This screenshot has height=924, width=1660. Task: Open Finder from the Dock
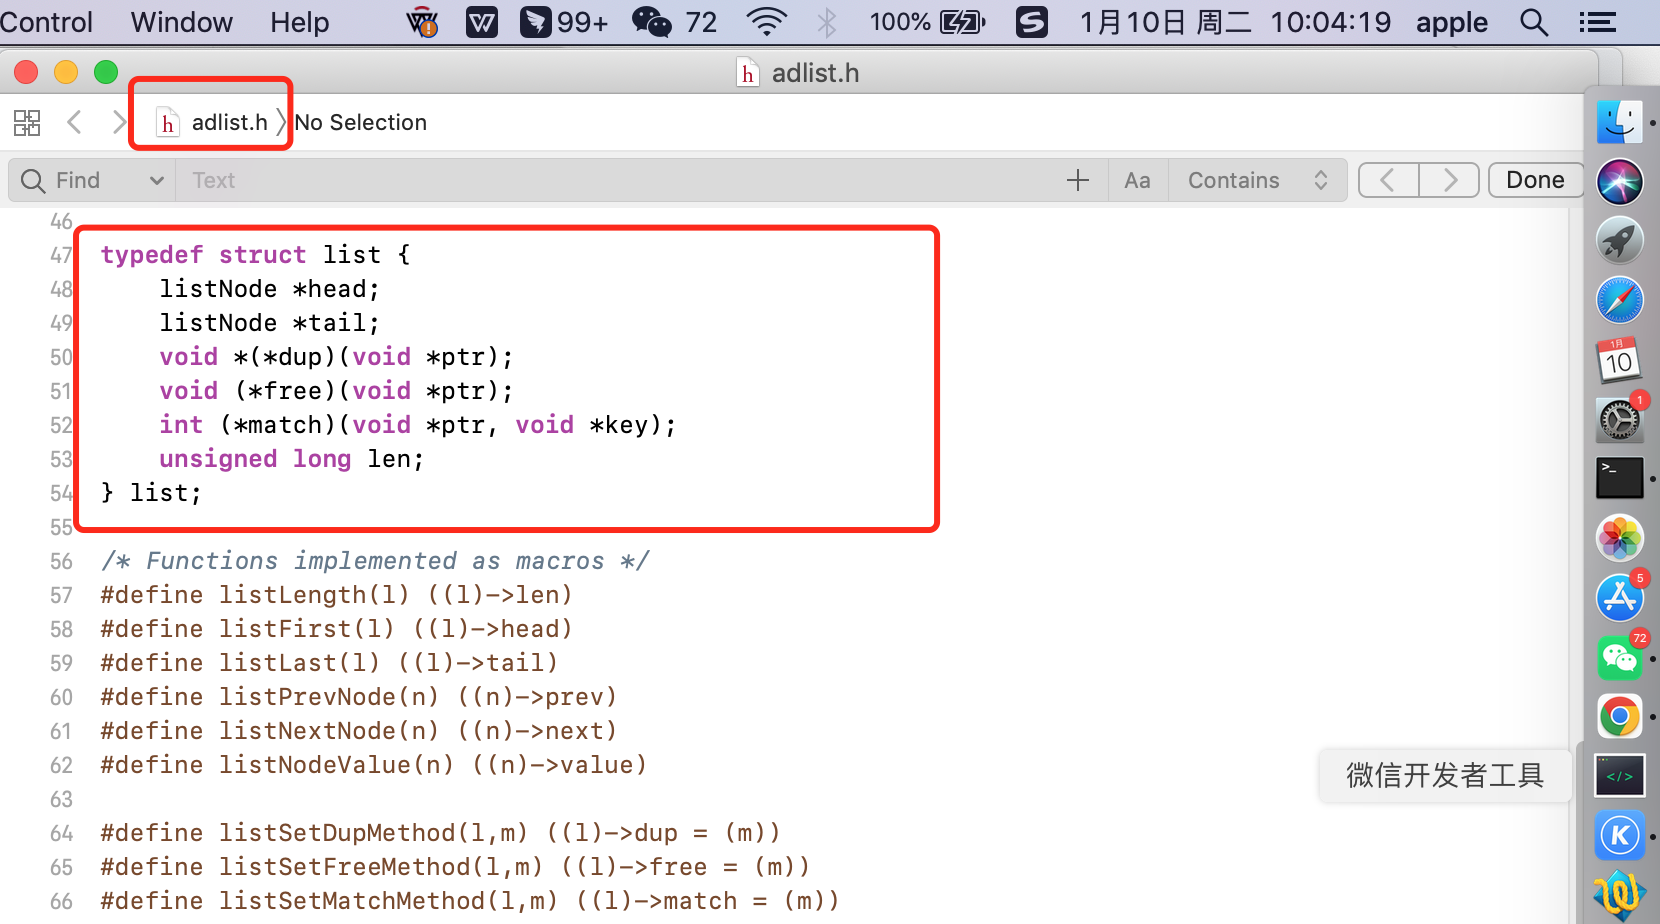pyautogui.click(x=1619, y=123)
